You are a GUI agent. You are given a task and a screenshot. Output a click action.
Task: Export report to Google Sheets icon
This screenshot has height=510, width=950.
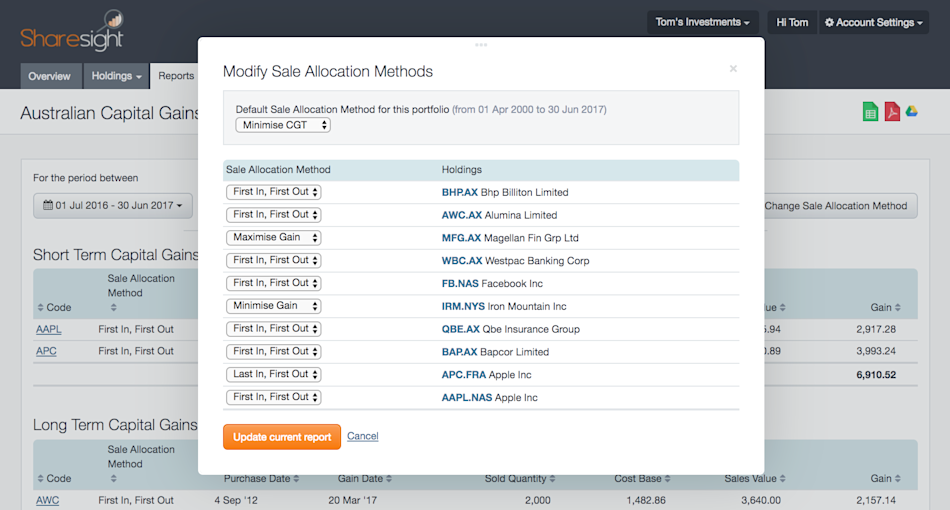(870, 112)
